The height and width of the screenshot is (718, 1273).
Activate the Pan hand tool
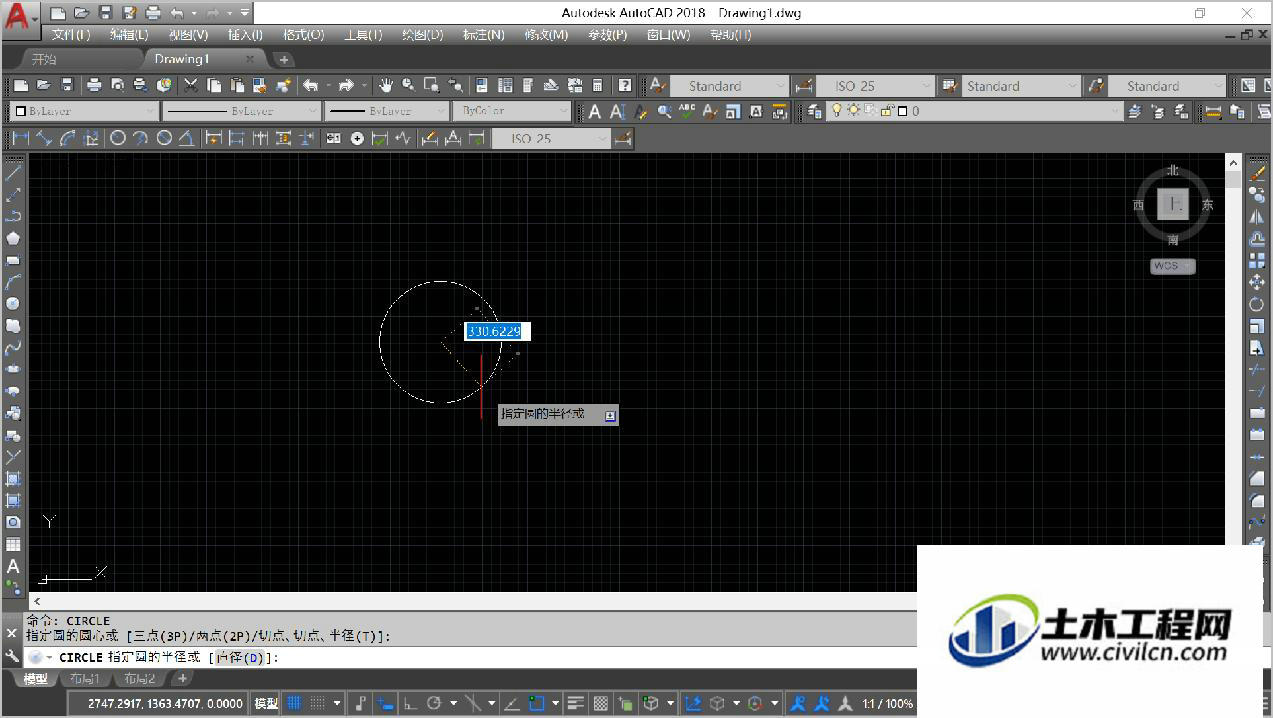[x=386, y=85]
